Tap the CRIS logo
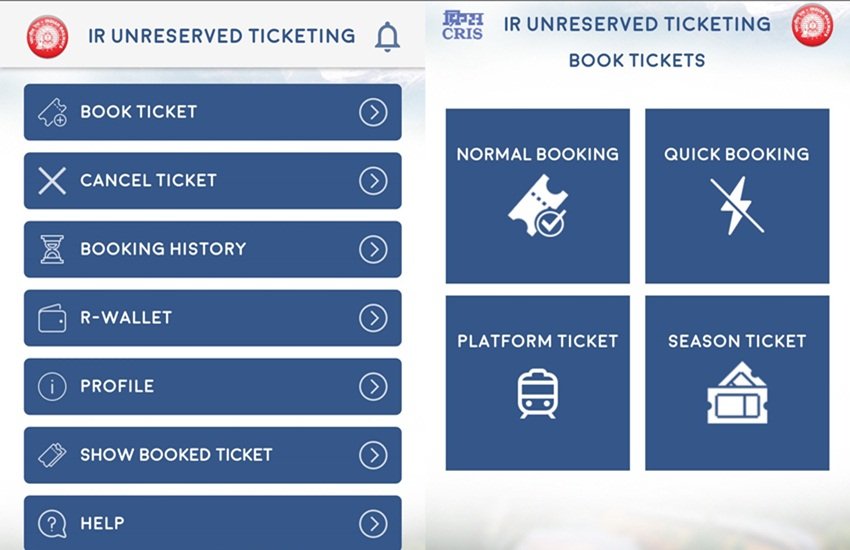 (462, 25)
